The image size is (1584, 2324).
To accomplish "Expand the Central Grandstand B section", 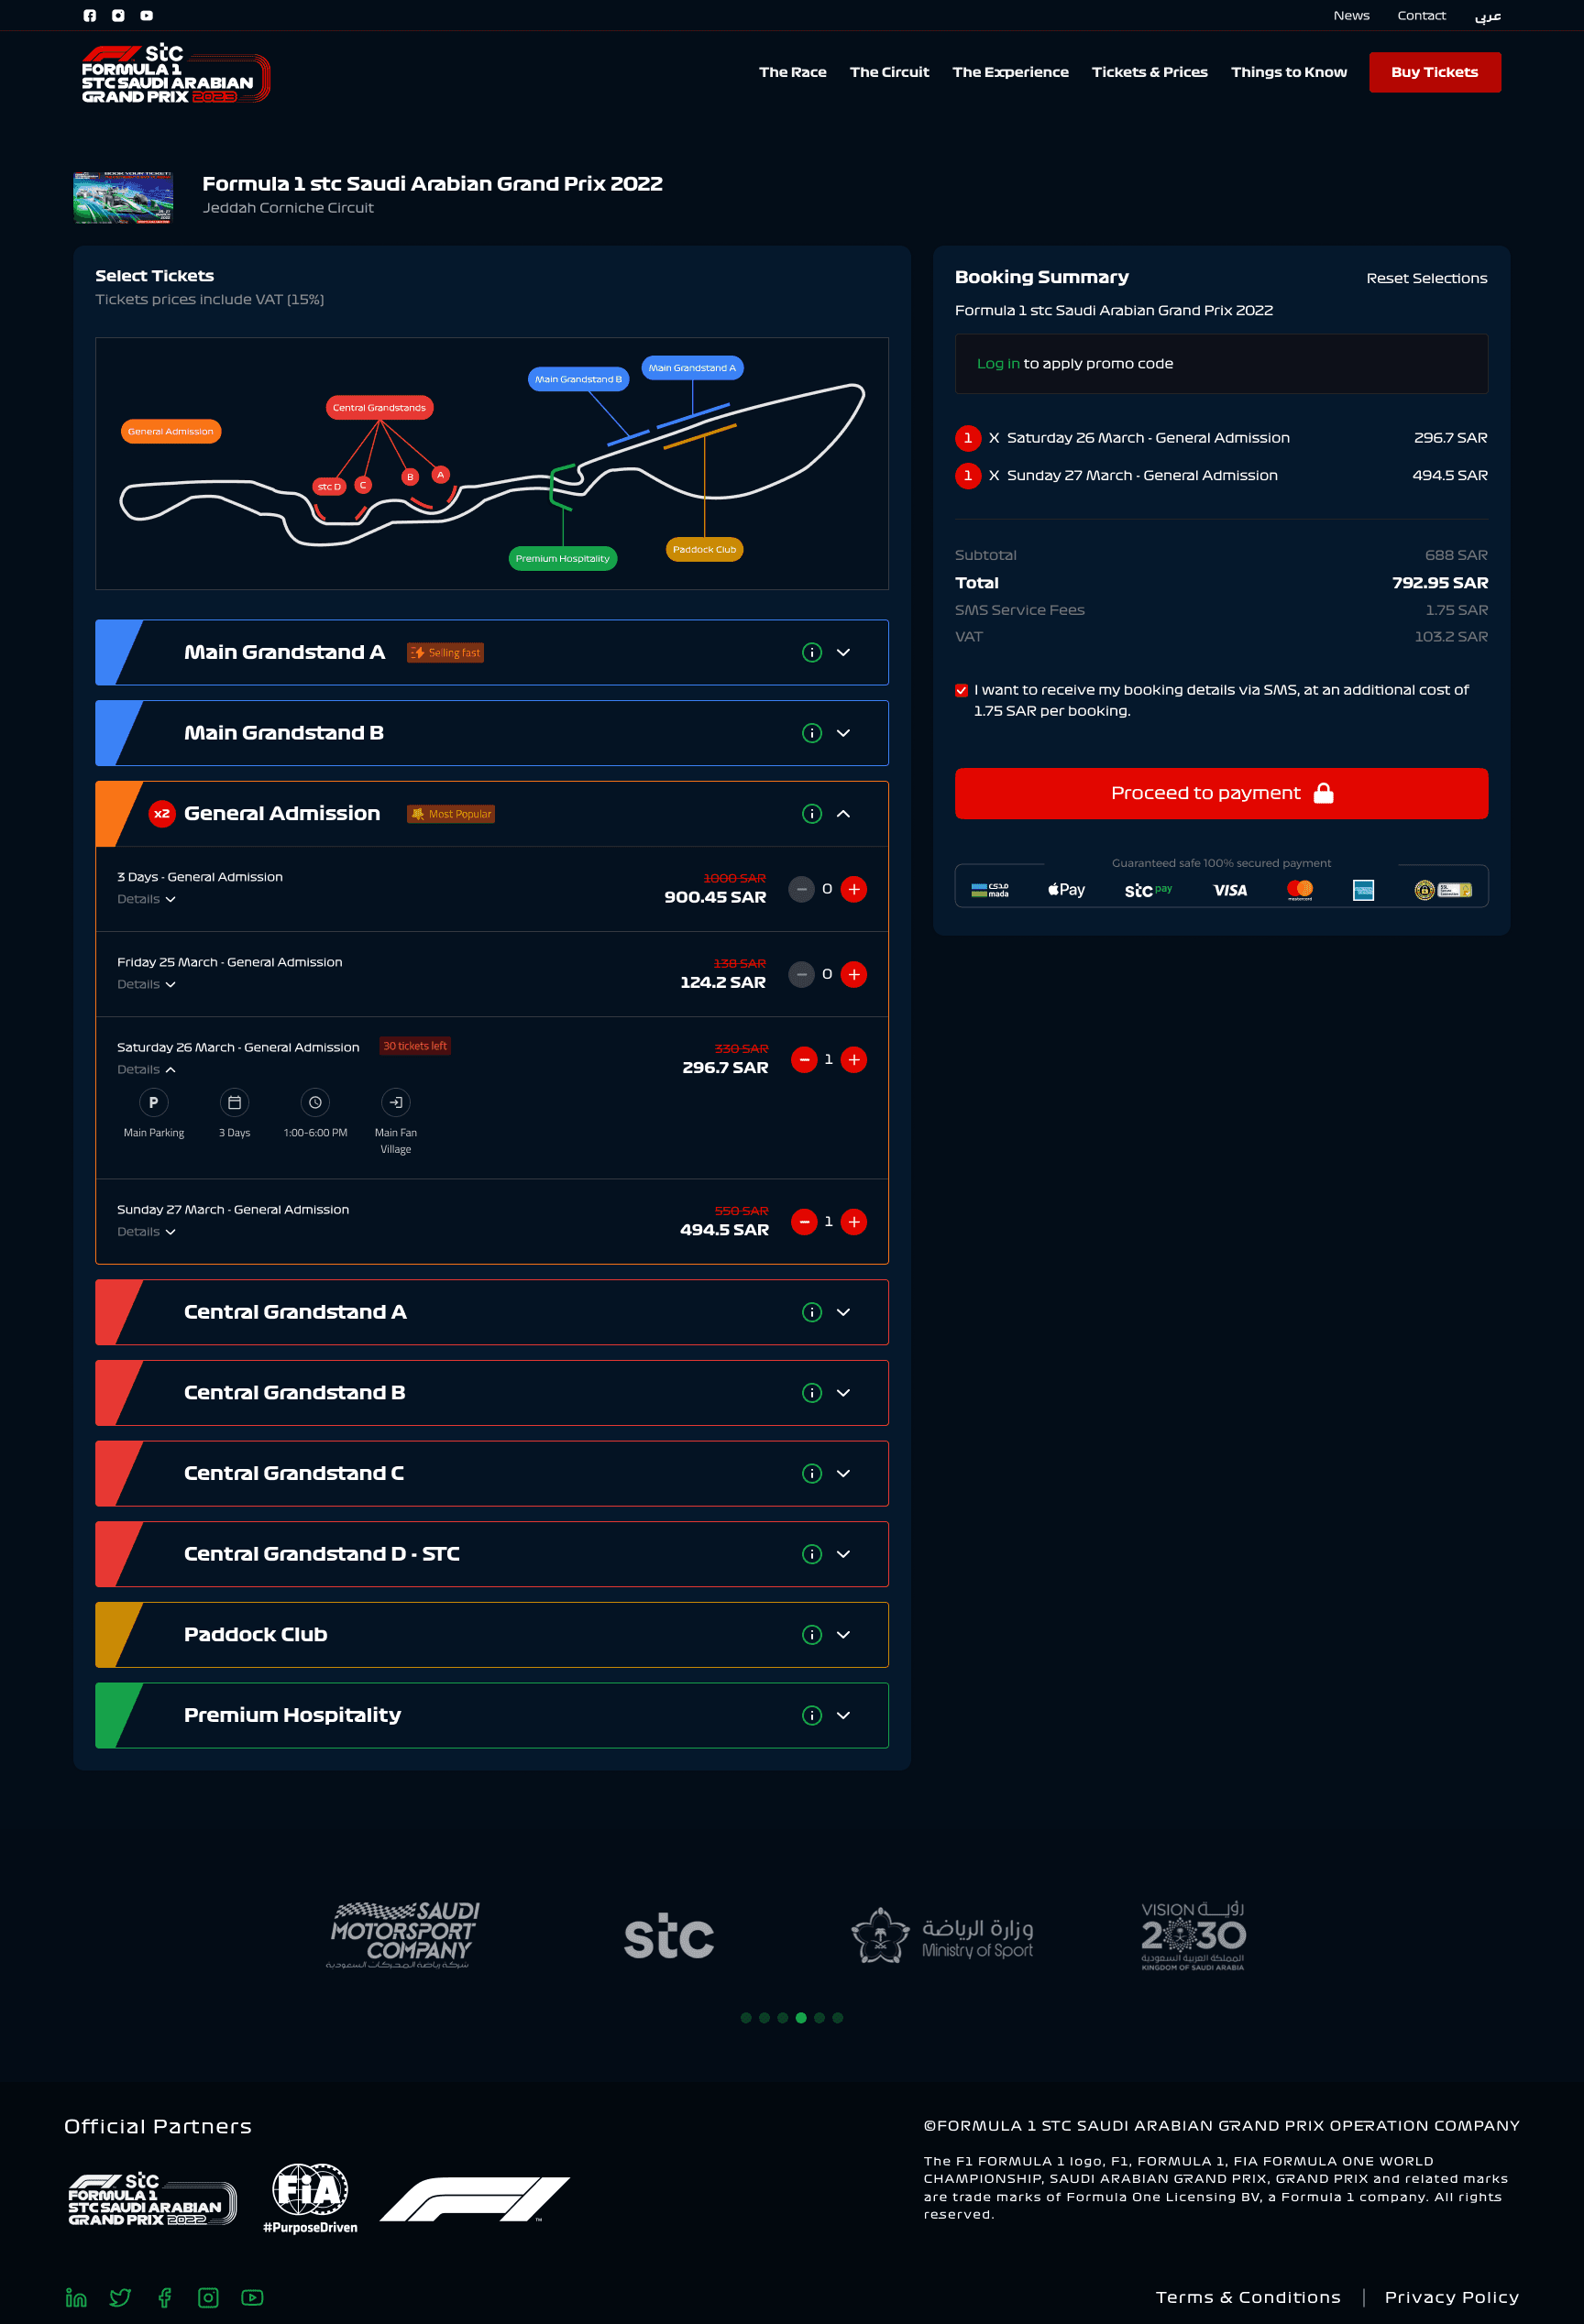I will pyautogui.click(x=843, y=1393).
